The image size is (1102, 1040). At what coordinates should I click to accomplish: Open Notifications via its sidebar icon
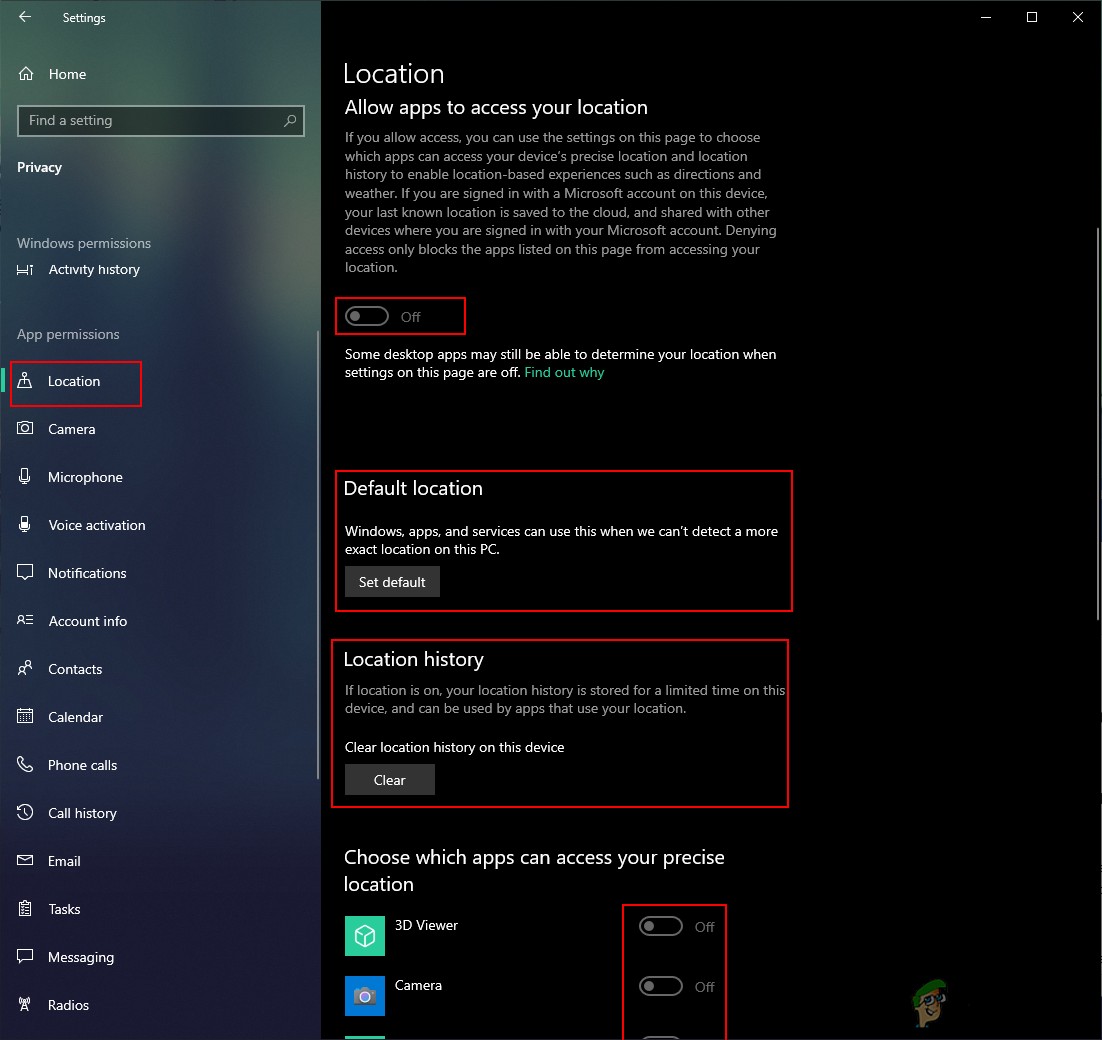coord(27,573)
